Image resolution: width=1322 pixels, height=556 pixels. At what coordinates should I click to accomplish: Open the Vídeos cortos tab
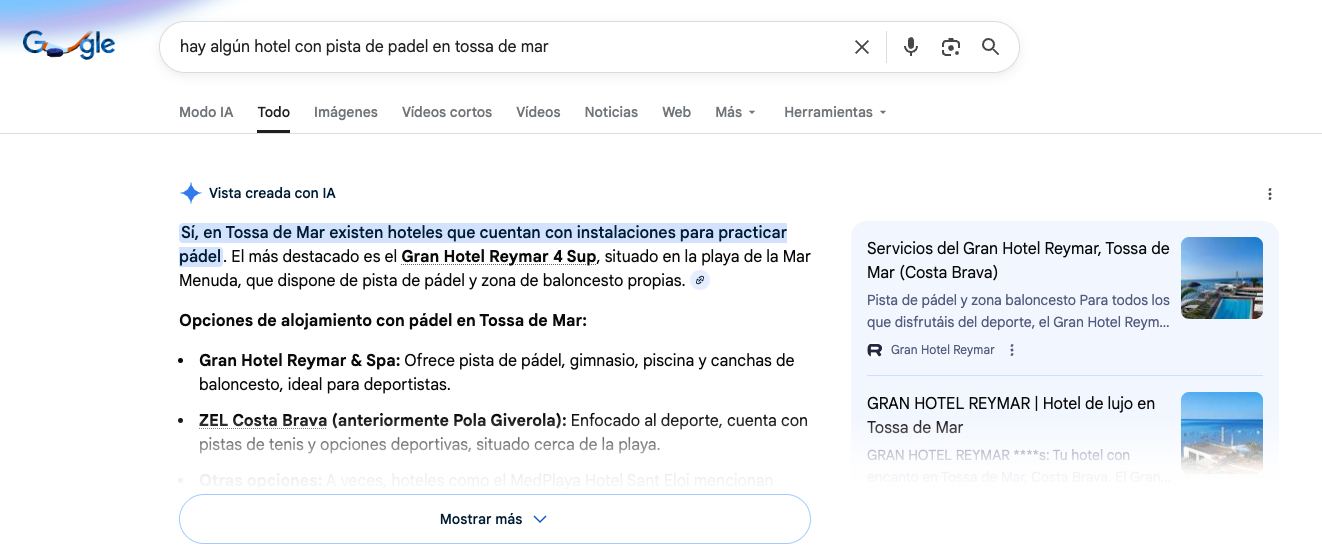447,112
